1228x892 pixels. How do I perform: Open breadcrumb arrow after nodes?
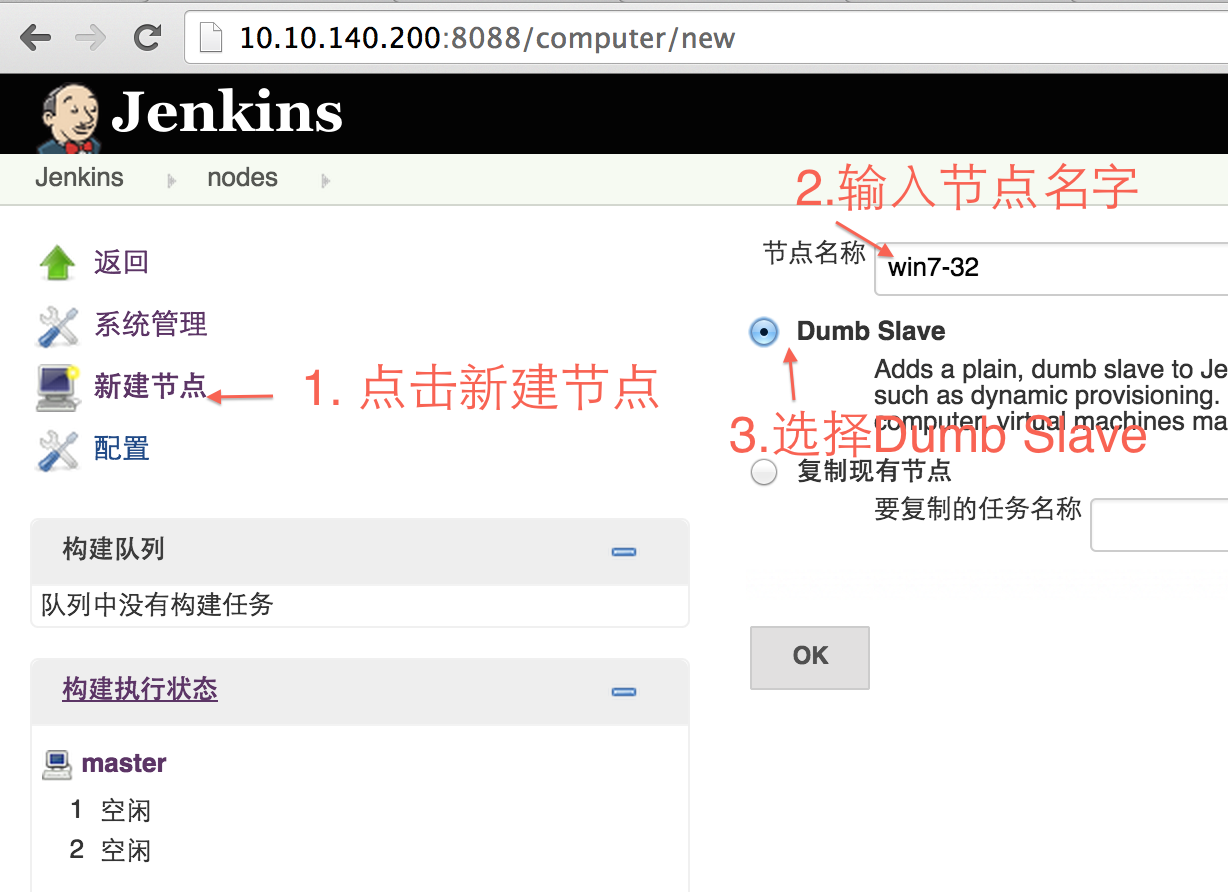point(325,181)
